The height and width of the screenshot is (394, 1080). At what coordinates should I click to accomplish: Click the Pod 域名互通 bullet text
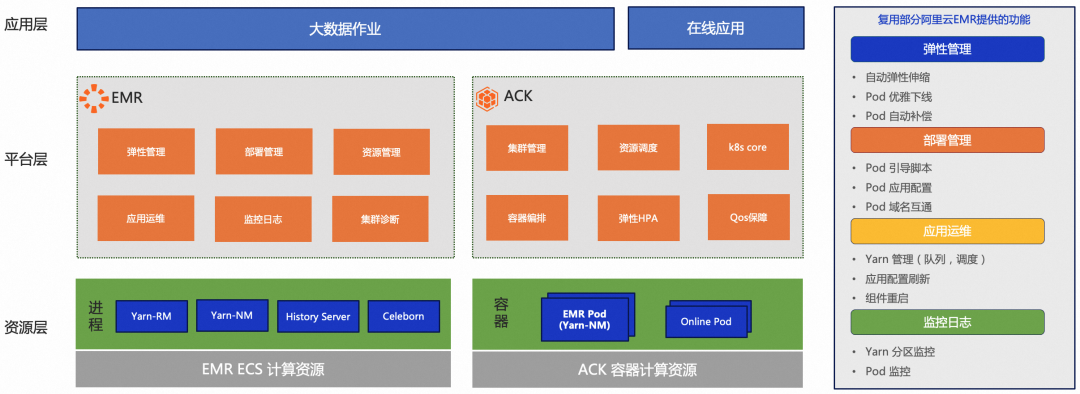[899, 207]
